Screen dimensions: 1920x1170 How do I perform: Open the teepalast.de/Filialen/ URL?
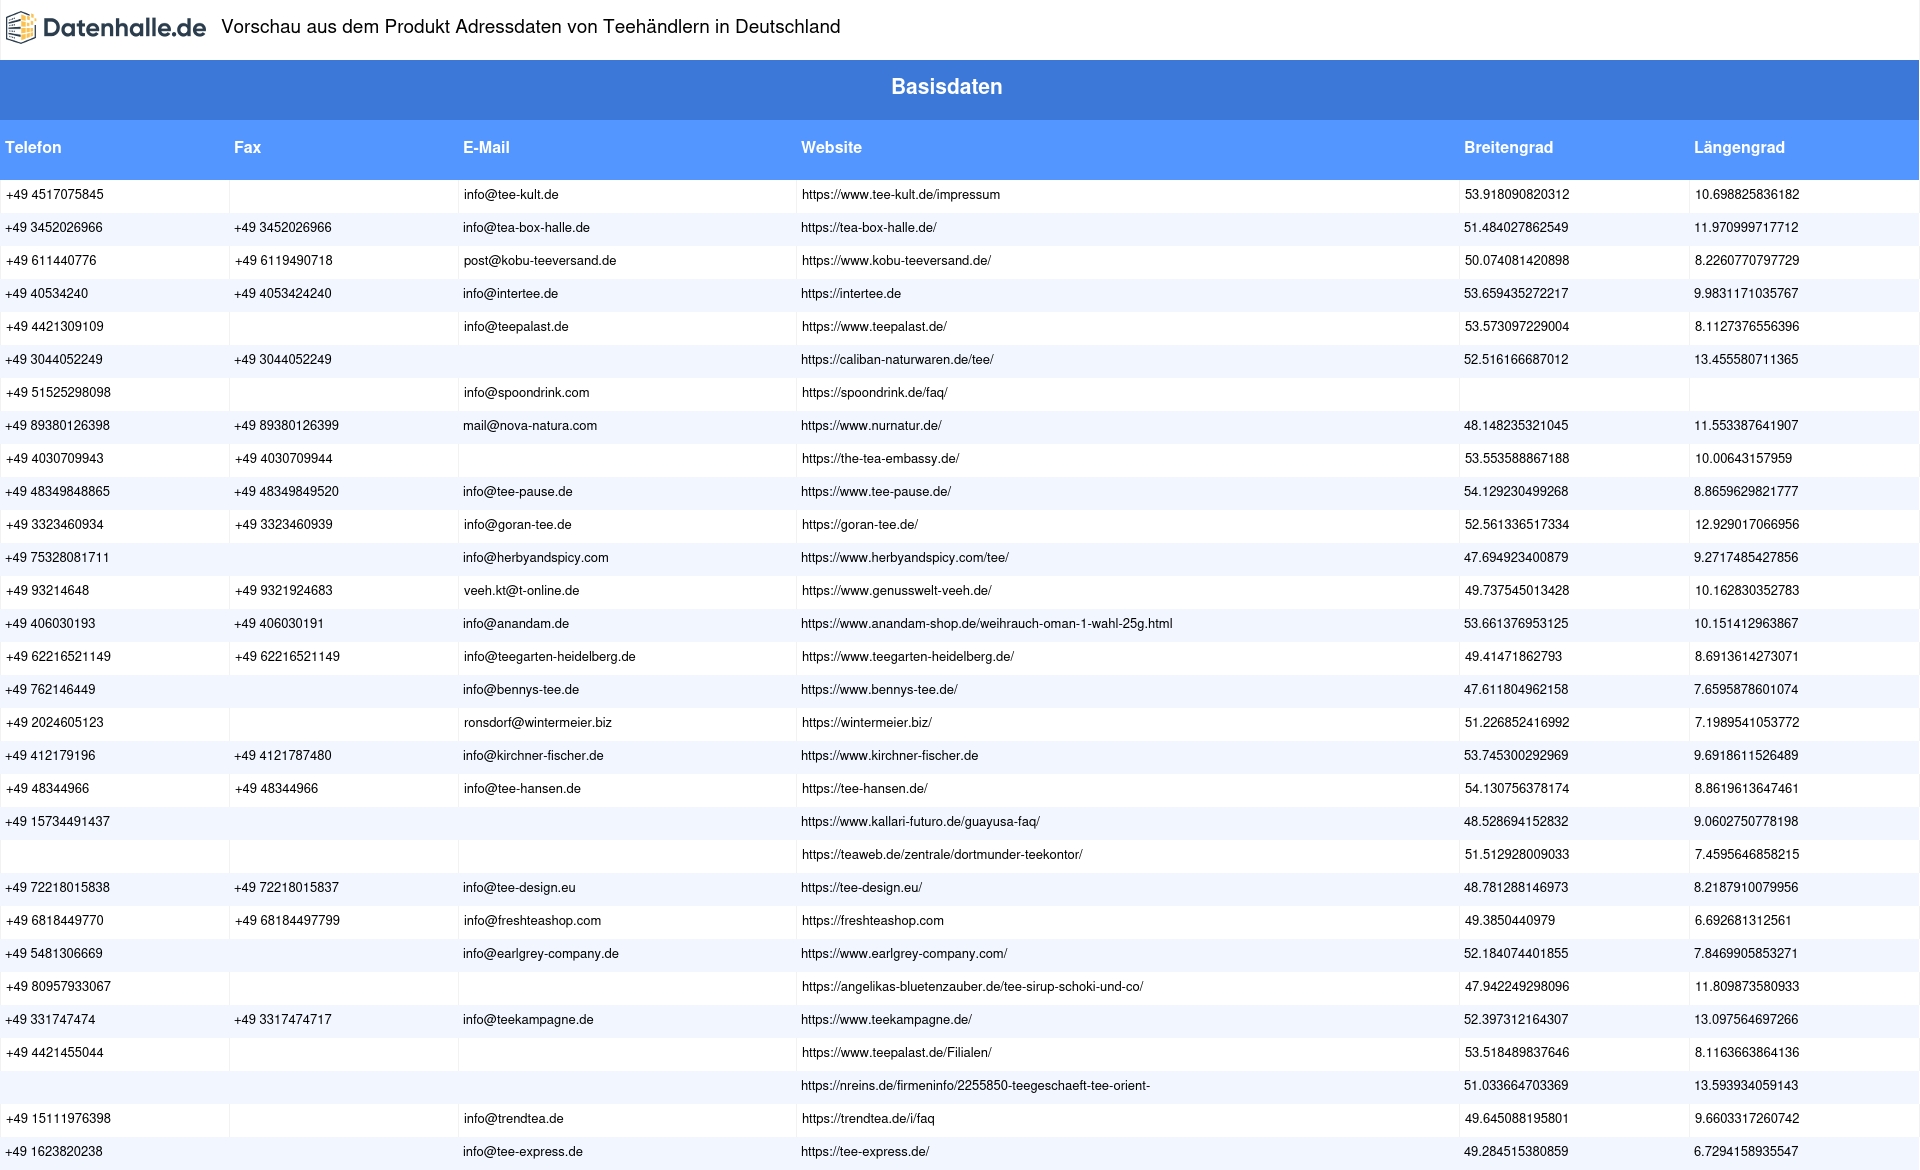pos(897,1053)
